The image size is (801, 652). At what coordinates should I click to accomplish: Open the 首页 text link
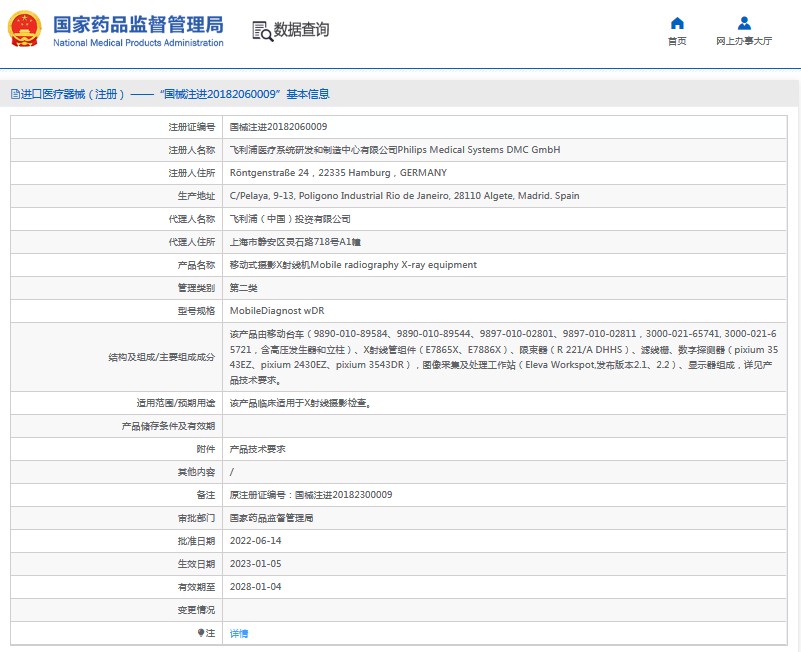pyautogui.click(x=677, y=41)
